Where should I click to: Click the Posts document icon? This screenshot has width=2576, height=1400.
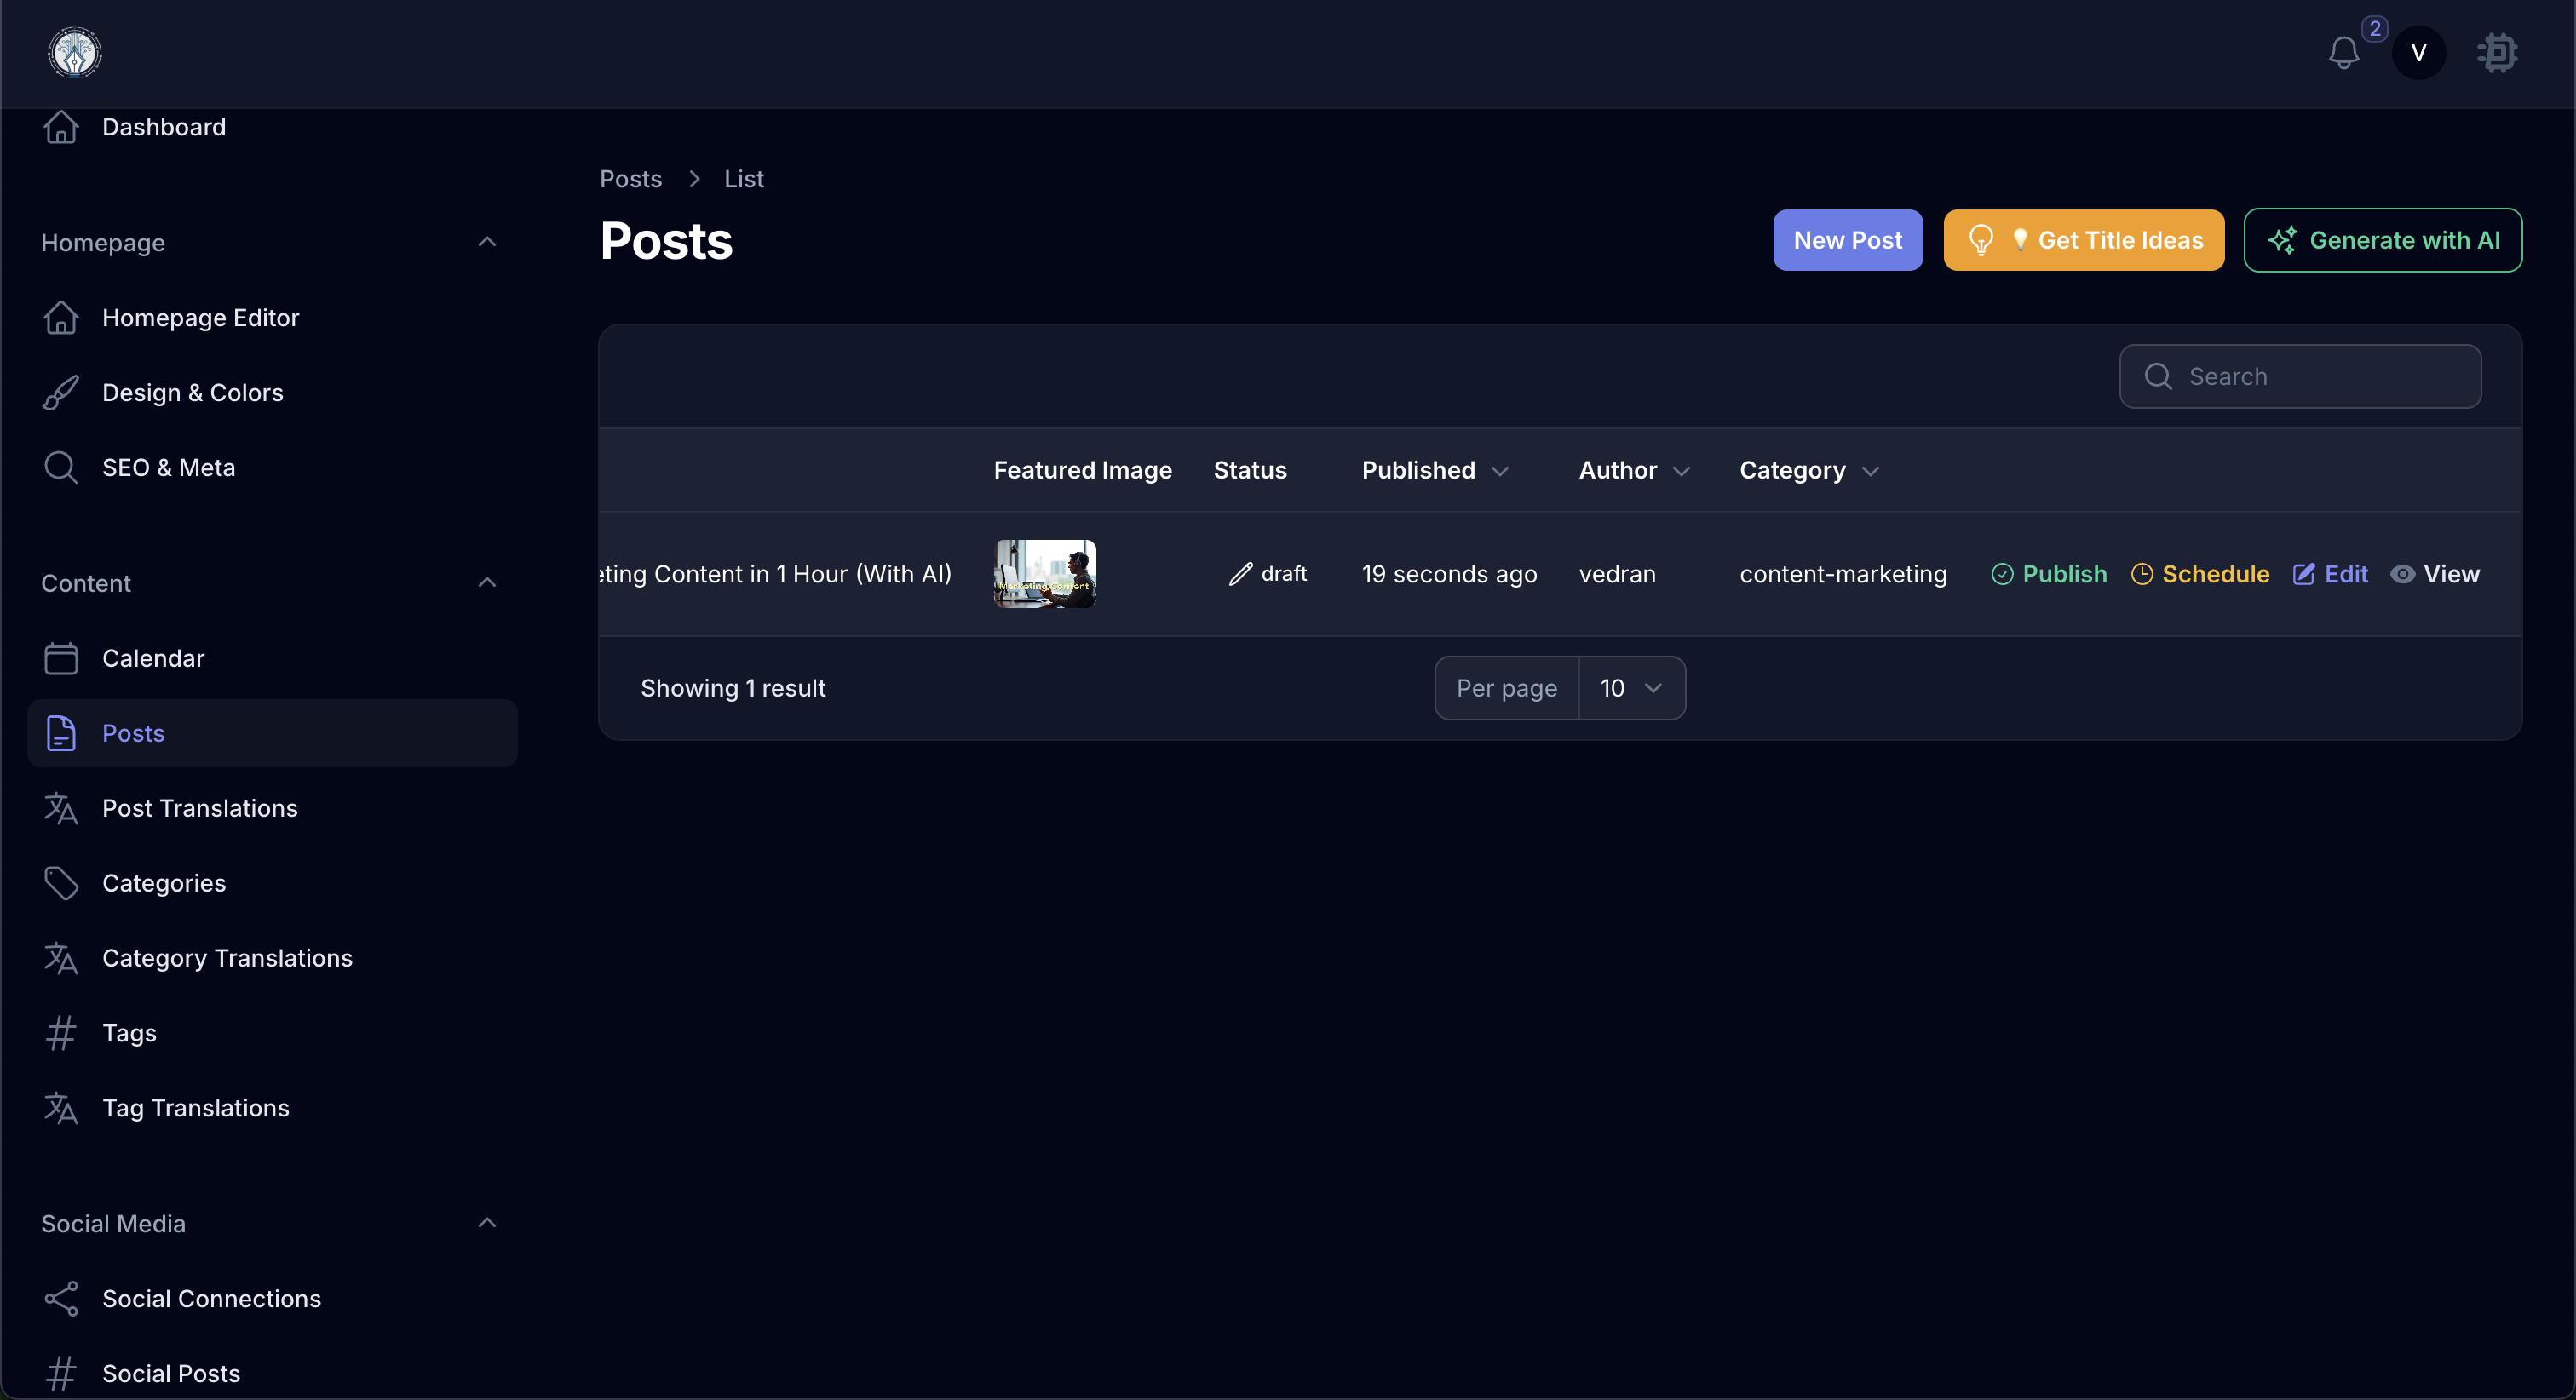(x=61, y=733)
